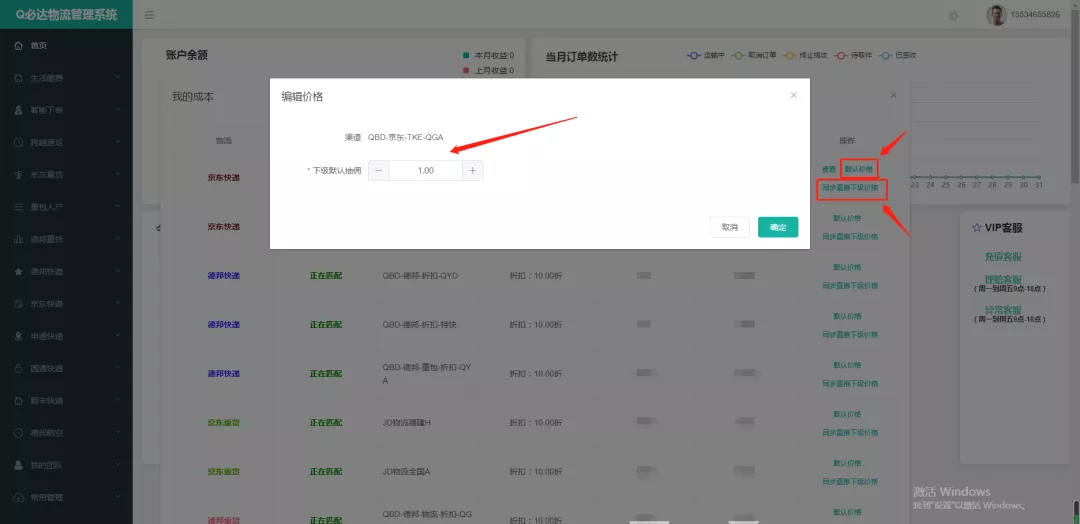
Task: Close the 编辑价格 dialog with X
Action: coord(793,96)
